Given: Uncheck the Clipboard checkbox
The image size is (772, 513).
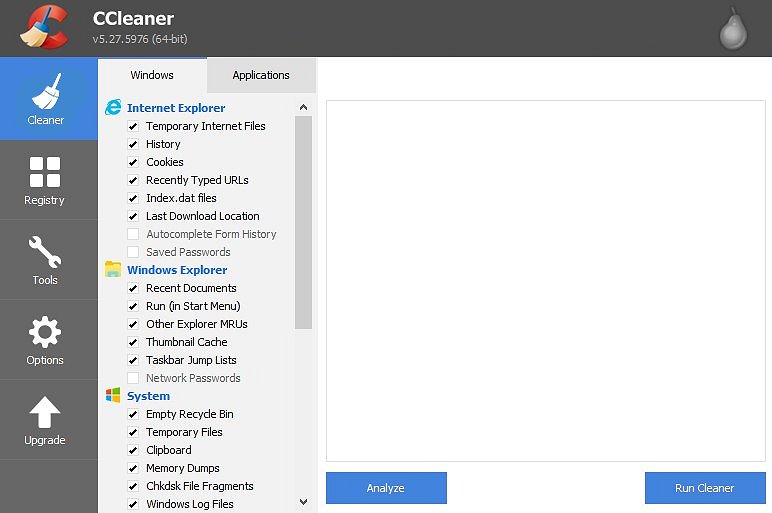Looking at the screenshot, I should coord(133,450).
